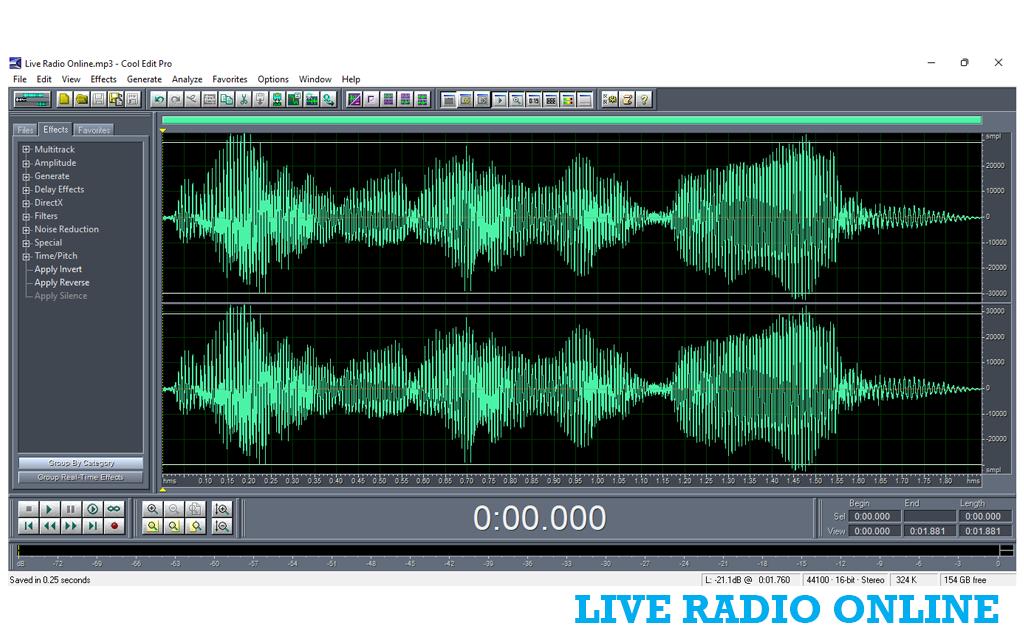Click the green horizontal display range bar
The image size is (1024, 640).
tap(570, 120)
